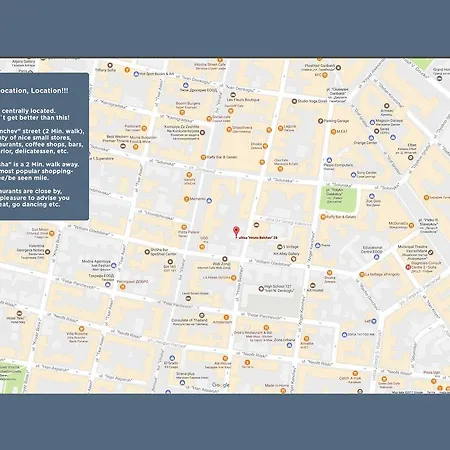Click the Magazin Daniele shop icon
Screen dimensions: 450x450
372,122
